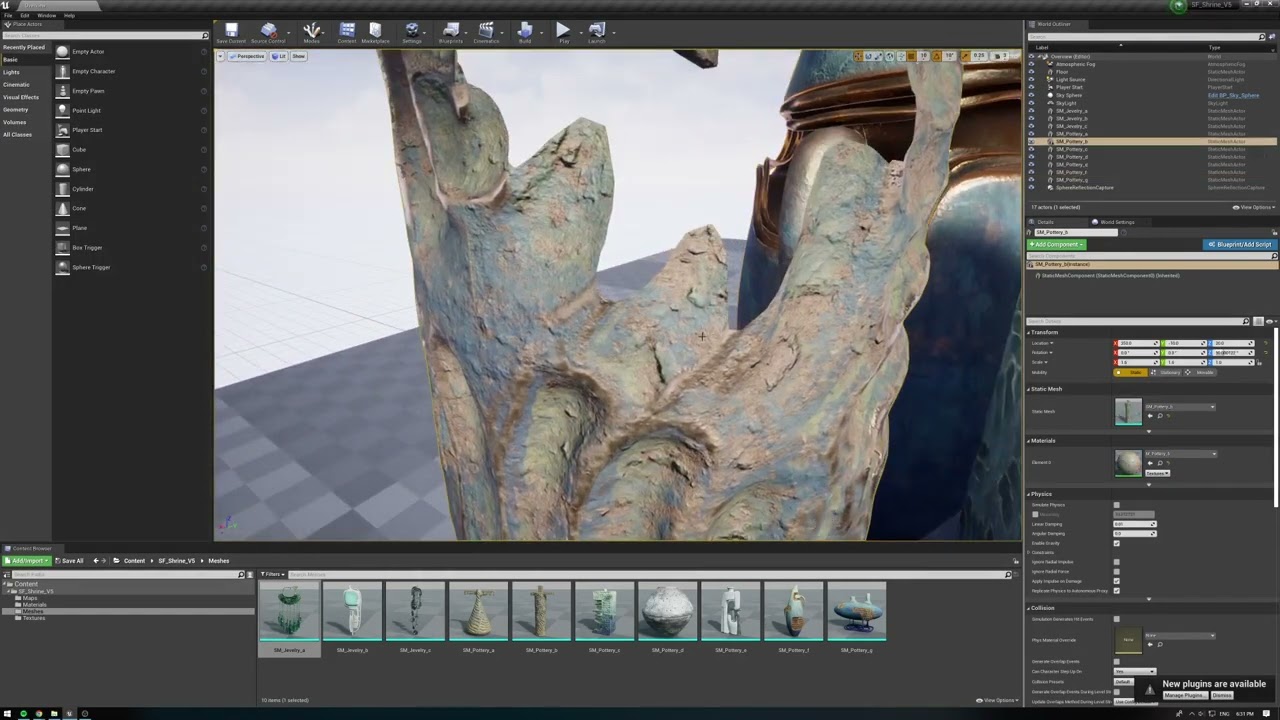
Task: Open the Content Browser Filters dropdown
Action: [272, 574]
